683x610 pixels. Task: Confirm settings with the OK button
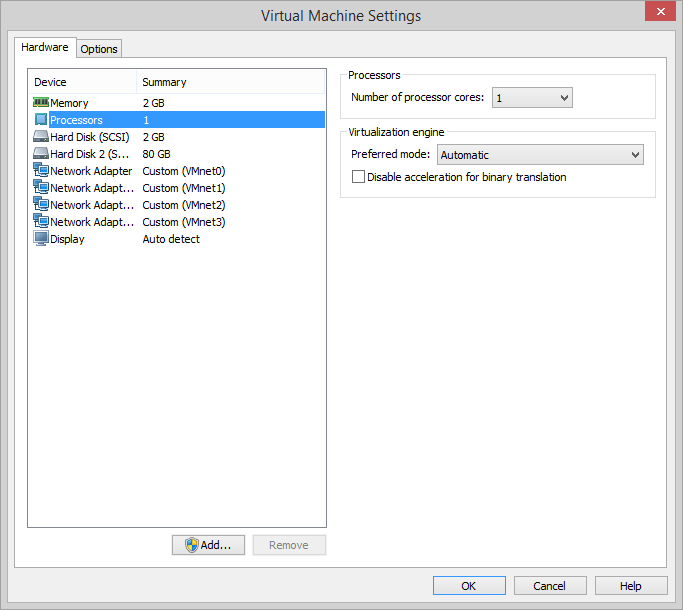pyautogui.click(x=469, y=586)
